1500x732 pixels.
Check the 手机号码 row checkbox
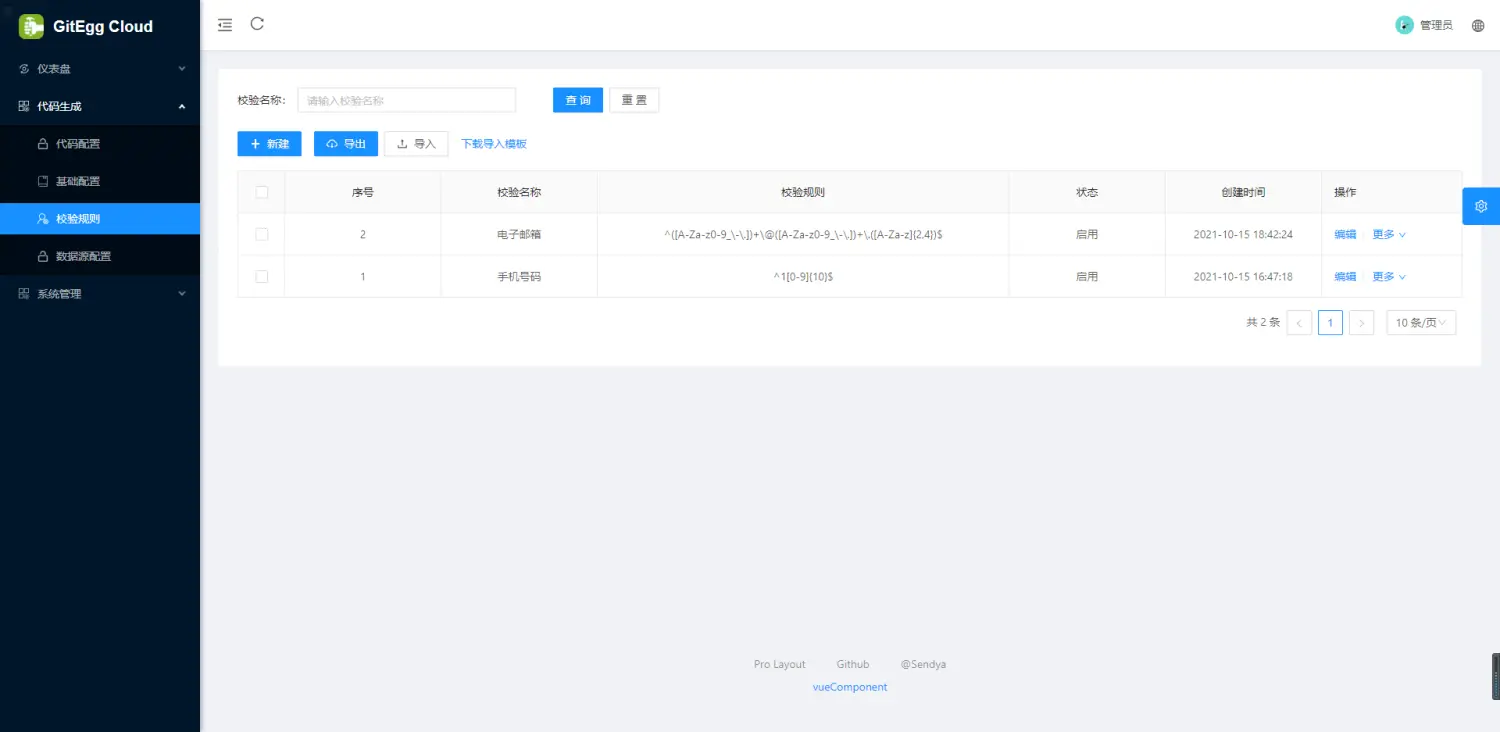[262, 276]
